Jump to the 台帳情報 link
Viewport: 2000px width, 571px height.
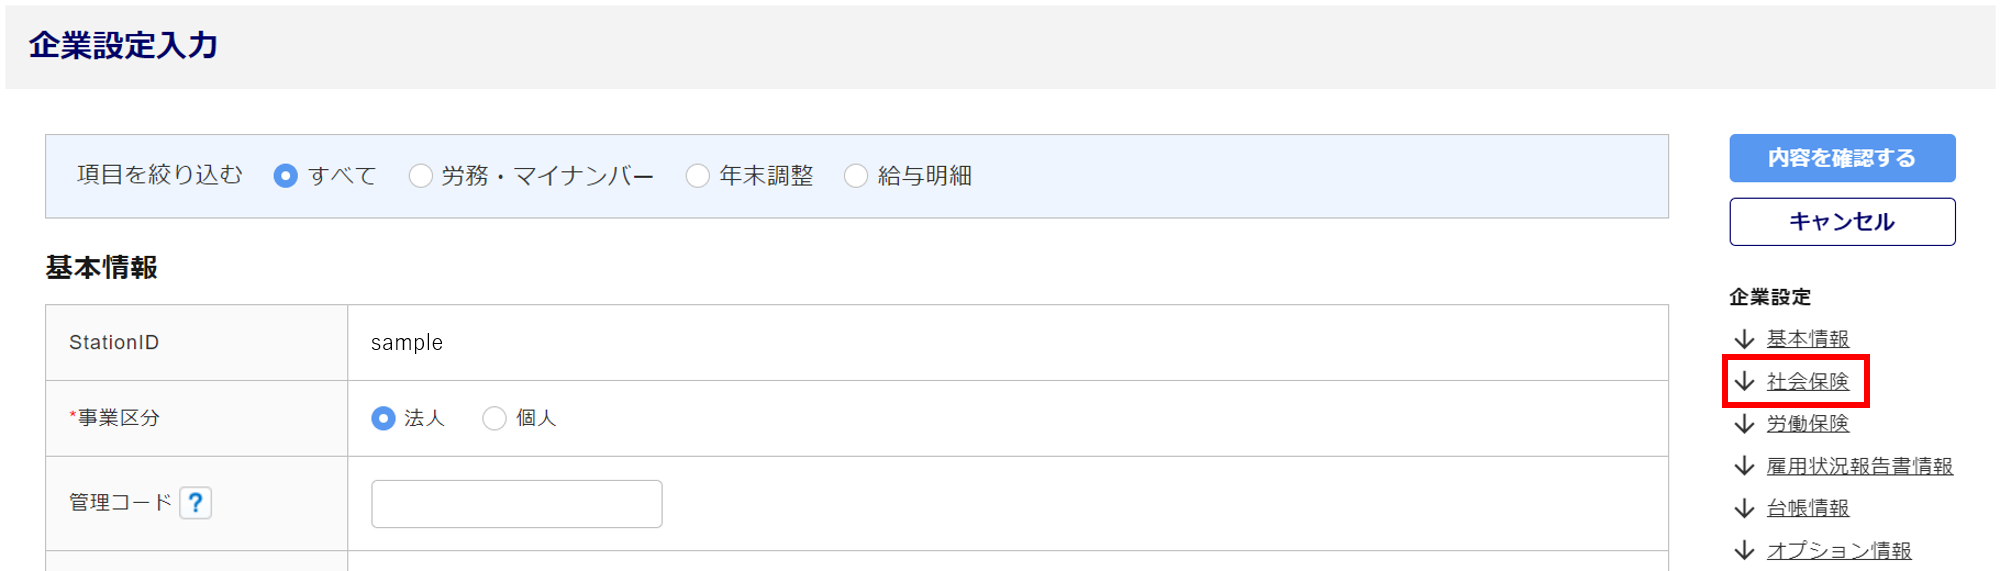[x=1808, y=508]
